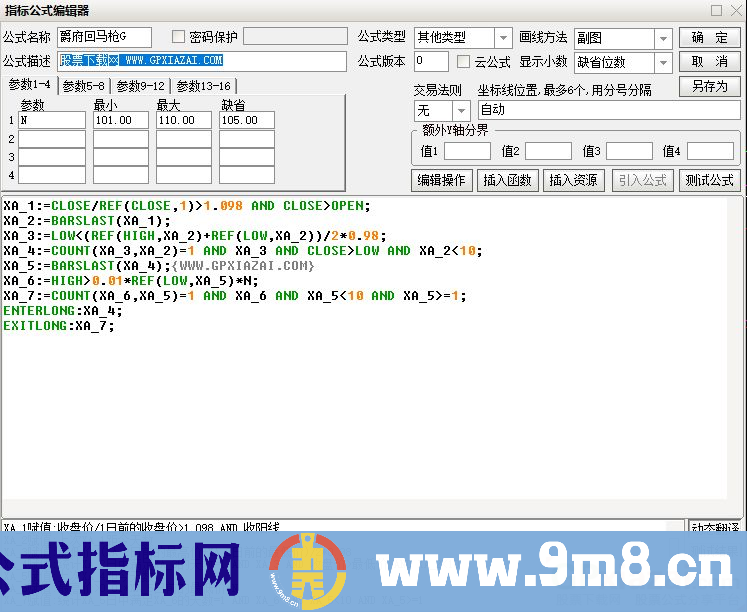Click the EXITLONG:XA_7 code line

(59, 326)
